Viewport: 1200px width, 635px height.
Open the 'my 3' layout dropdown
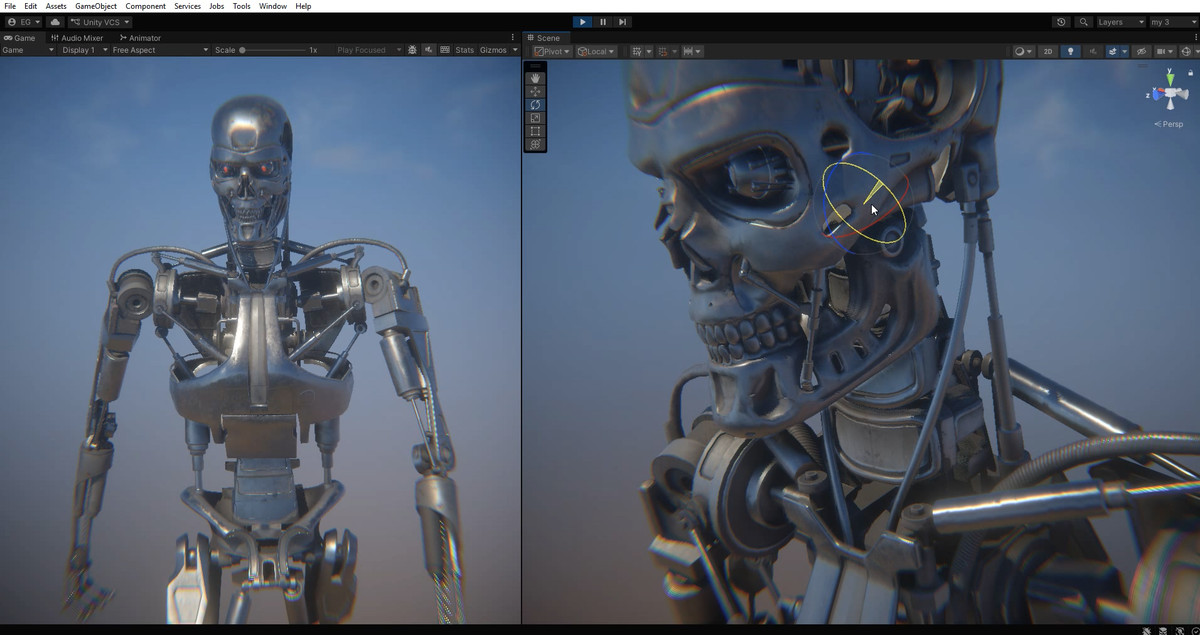click(x=1172, y=22)
